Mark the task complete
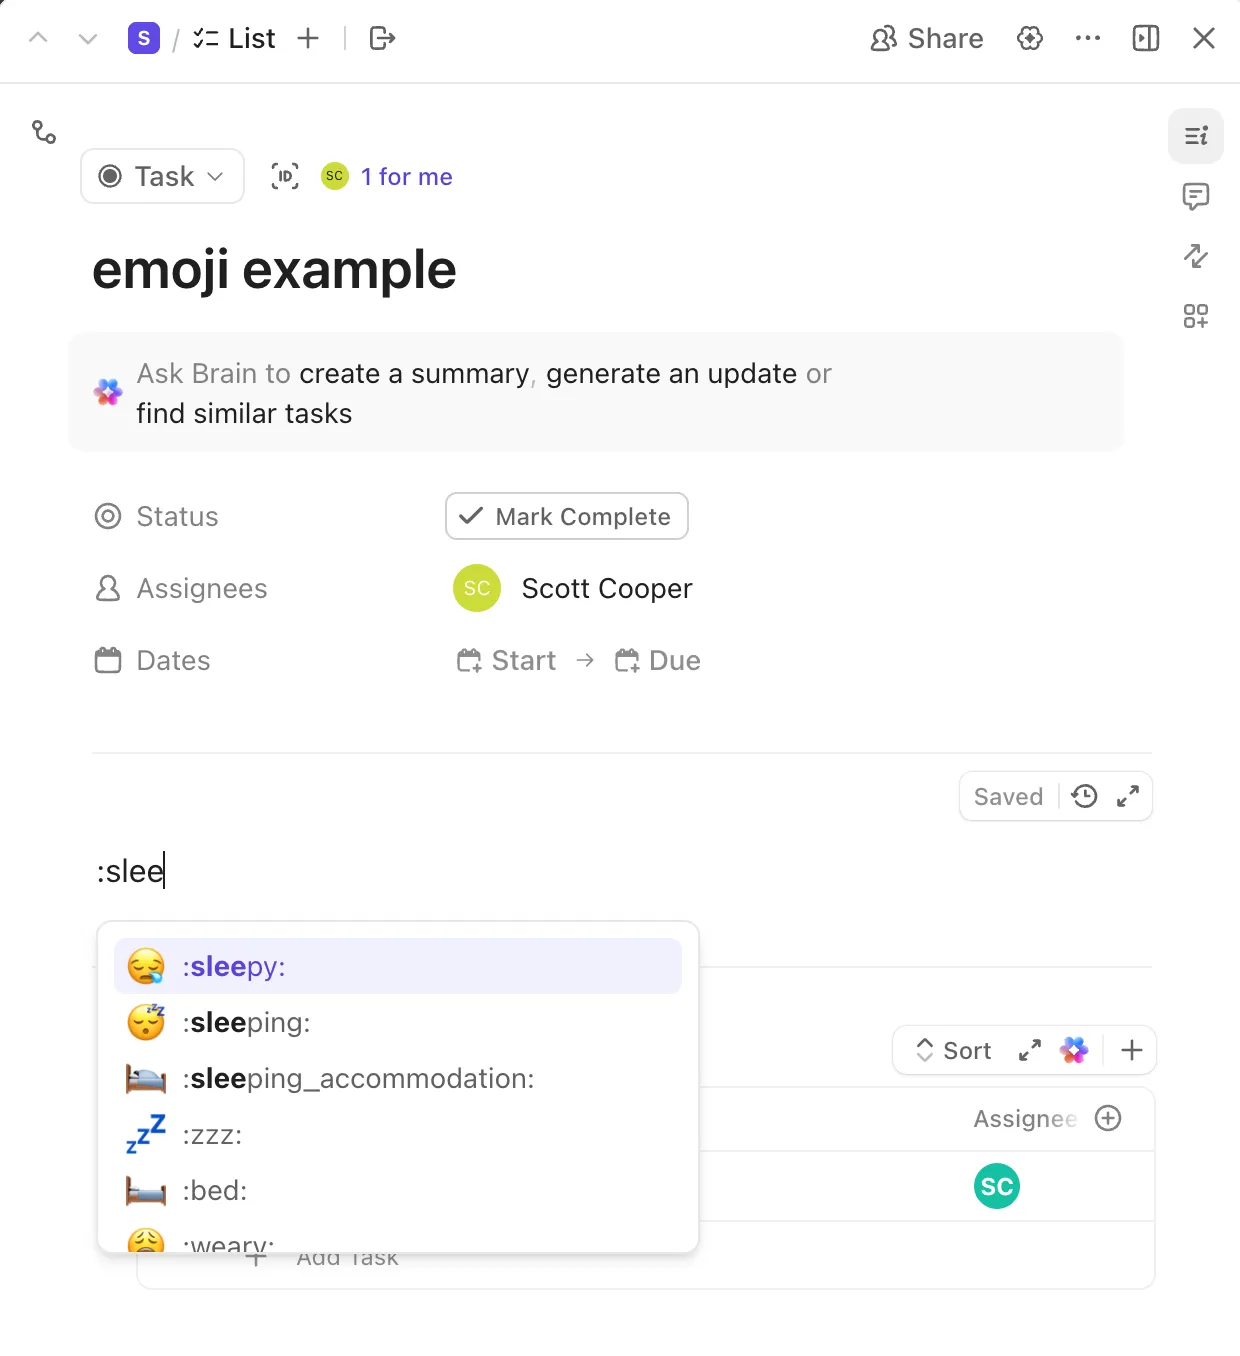This screenshot has width=1240, height=1356. coord(566,516)
